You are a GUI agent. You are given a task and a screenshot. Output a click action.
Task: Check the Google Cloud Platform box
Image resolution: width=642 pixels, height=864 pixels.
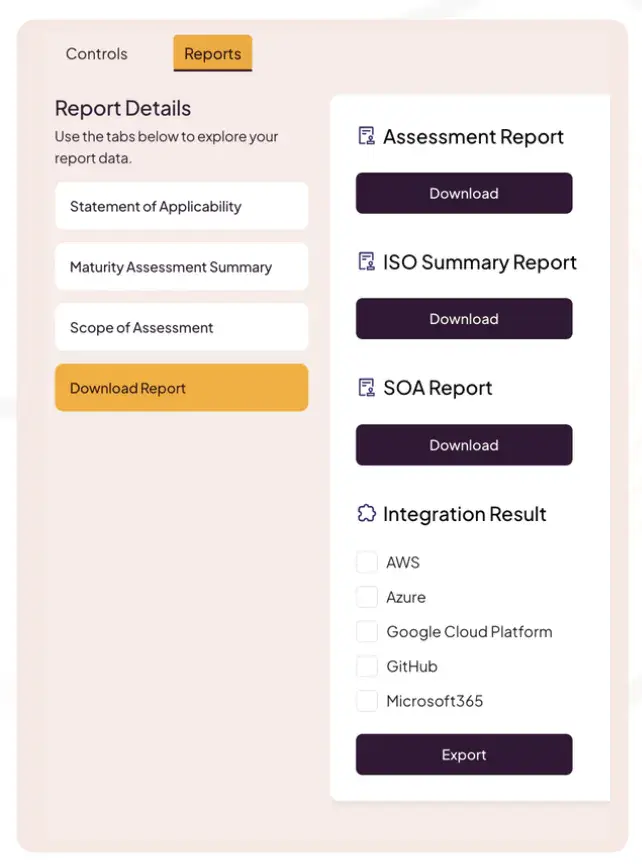367,631
